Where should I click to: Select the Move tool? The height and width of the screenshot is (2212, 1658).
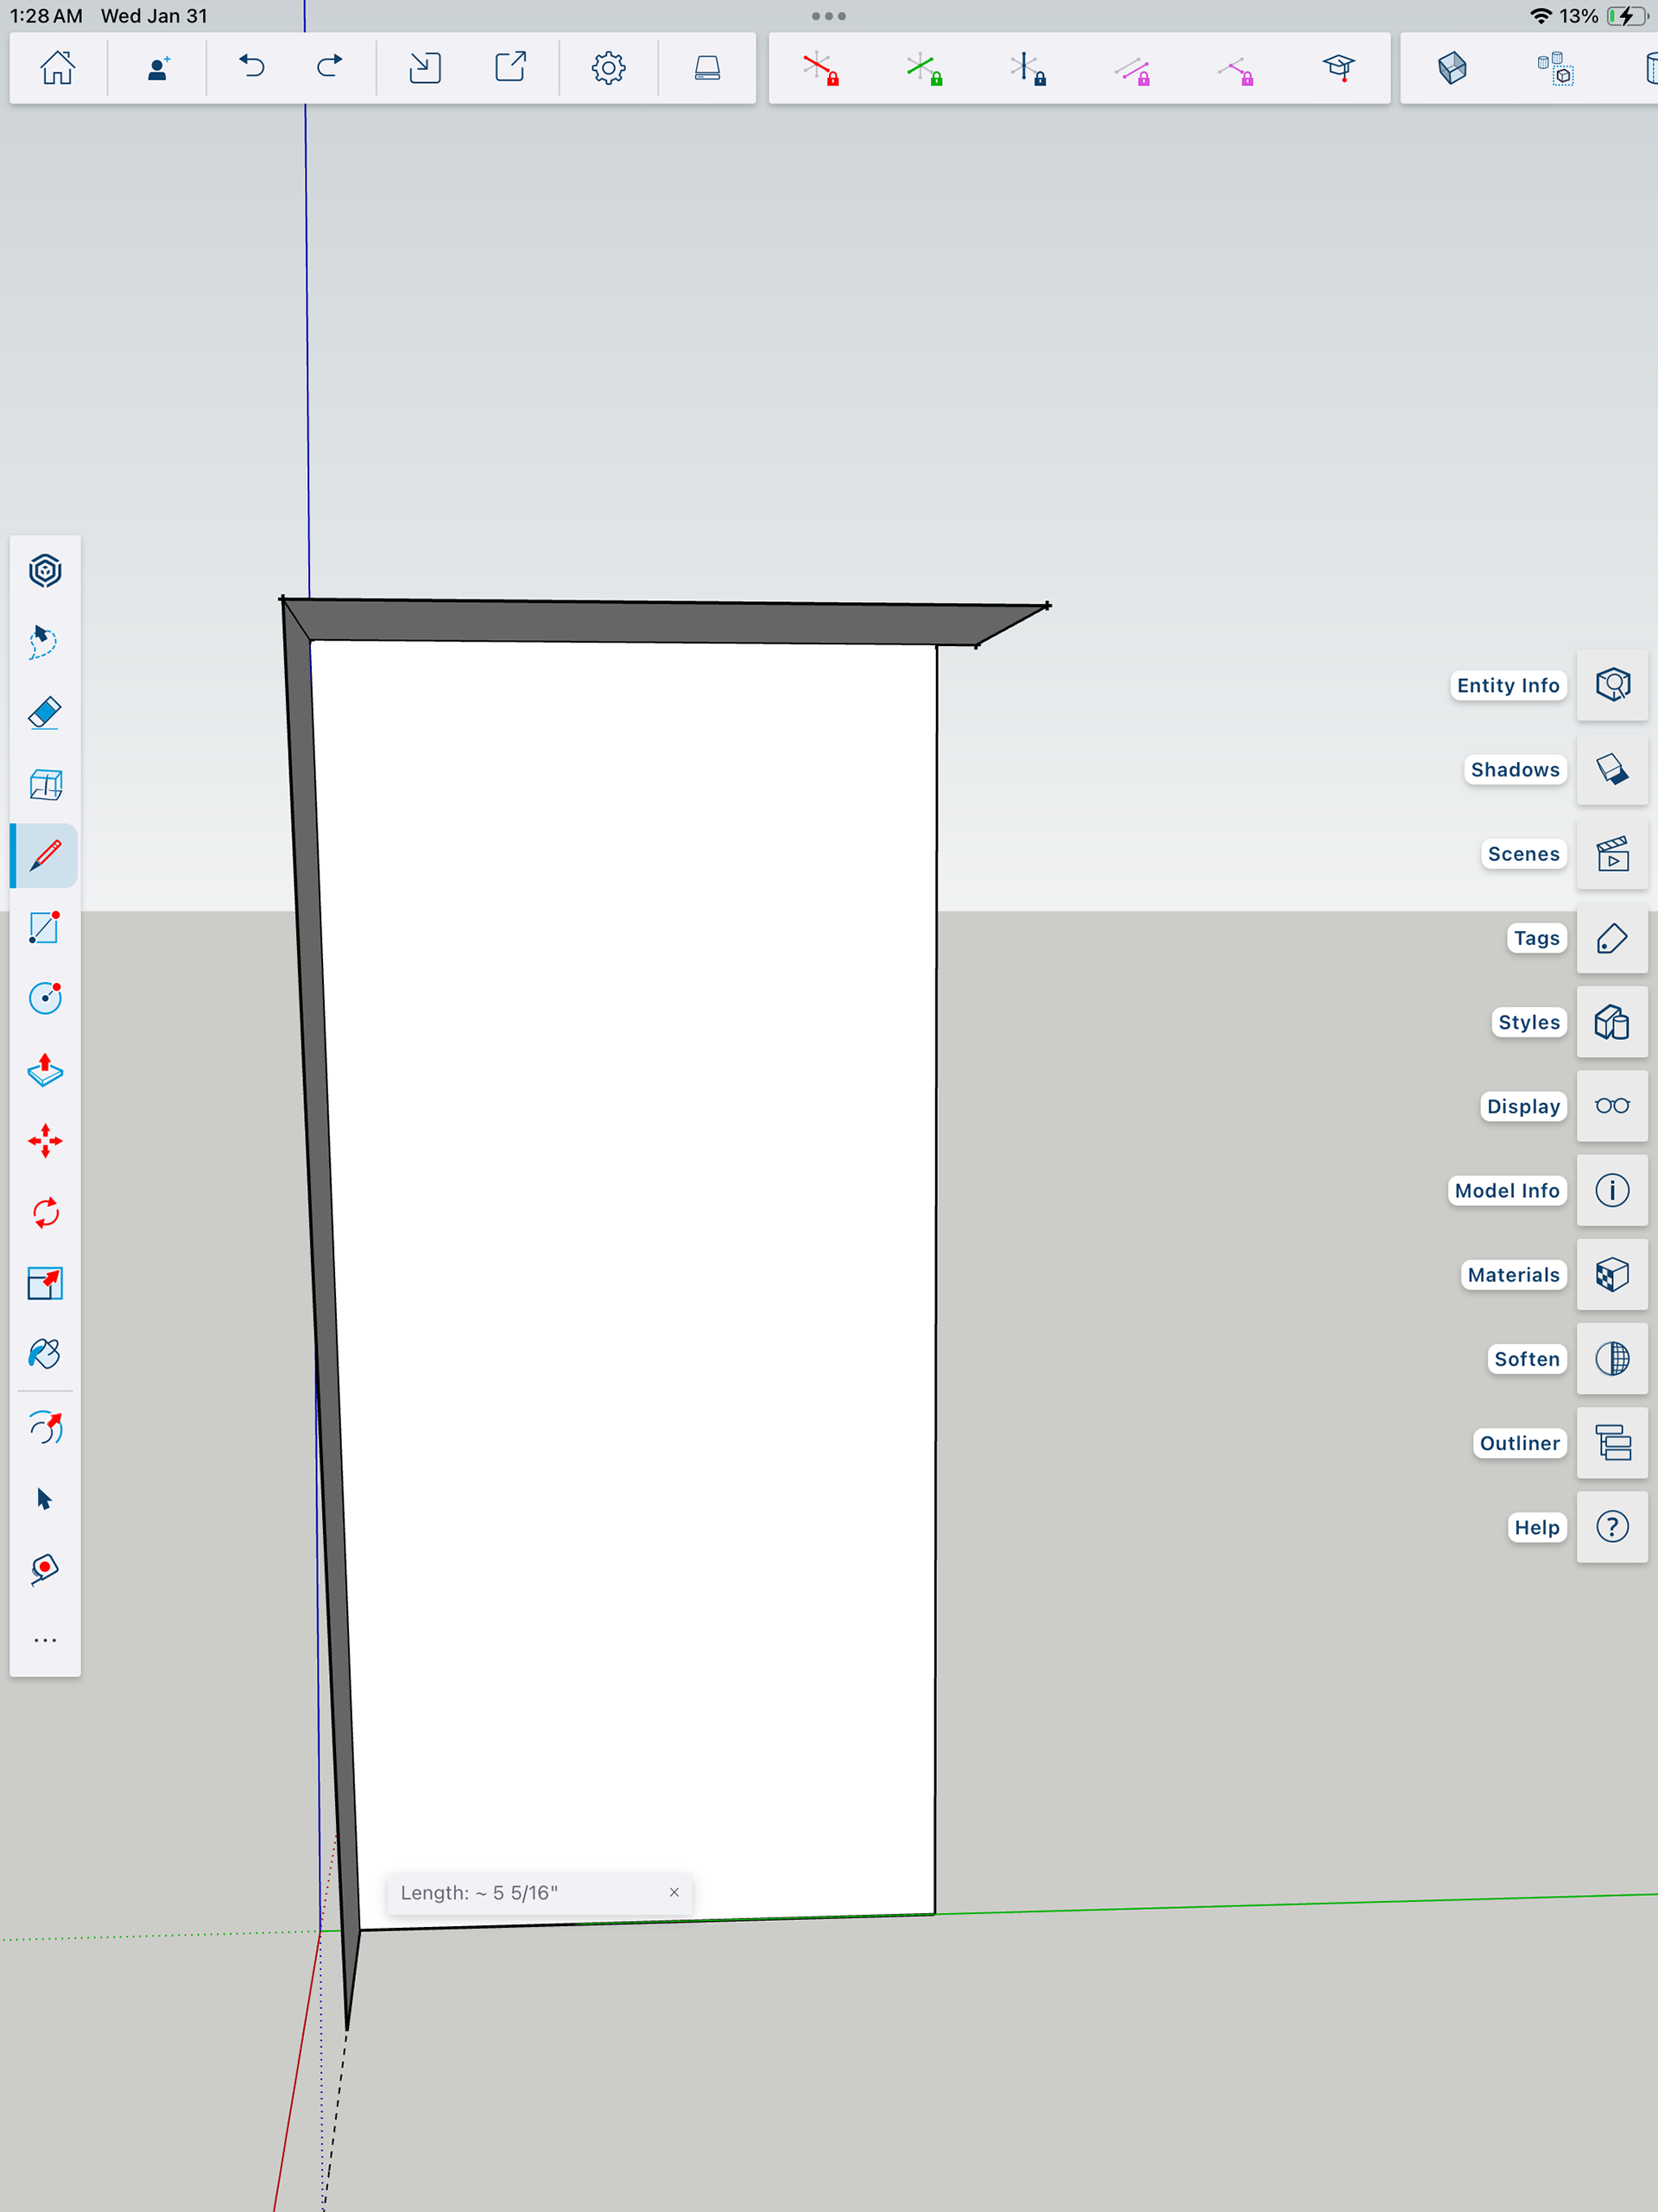(45, 1141)
